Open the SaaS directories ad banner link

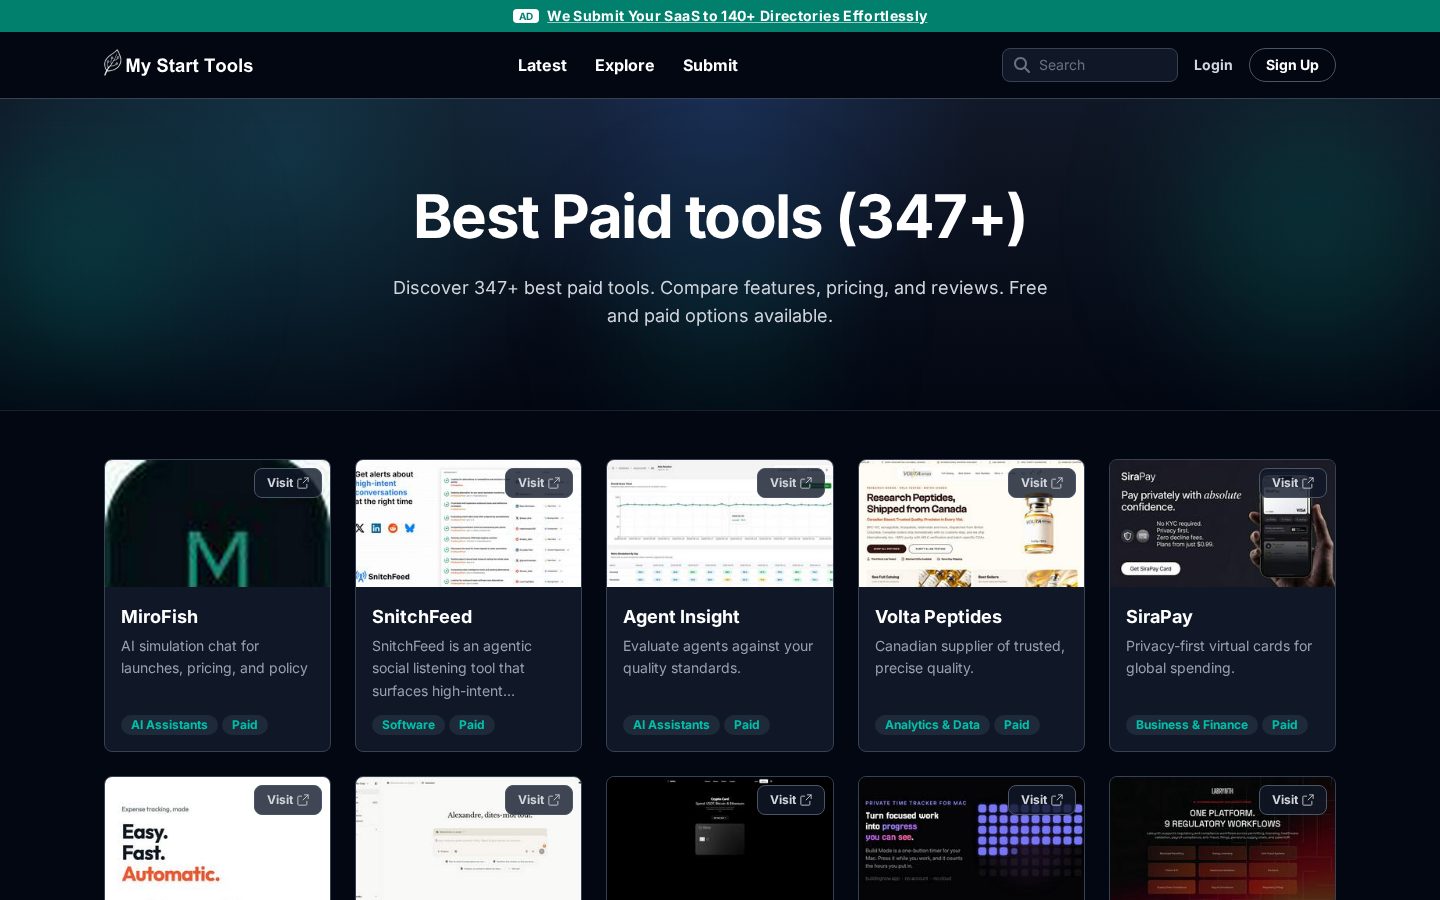(x=737, y=16)
